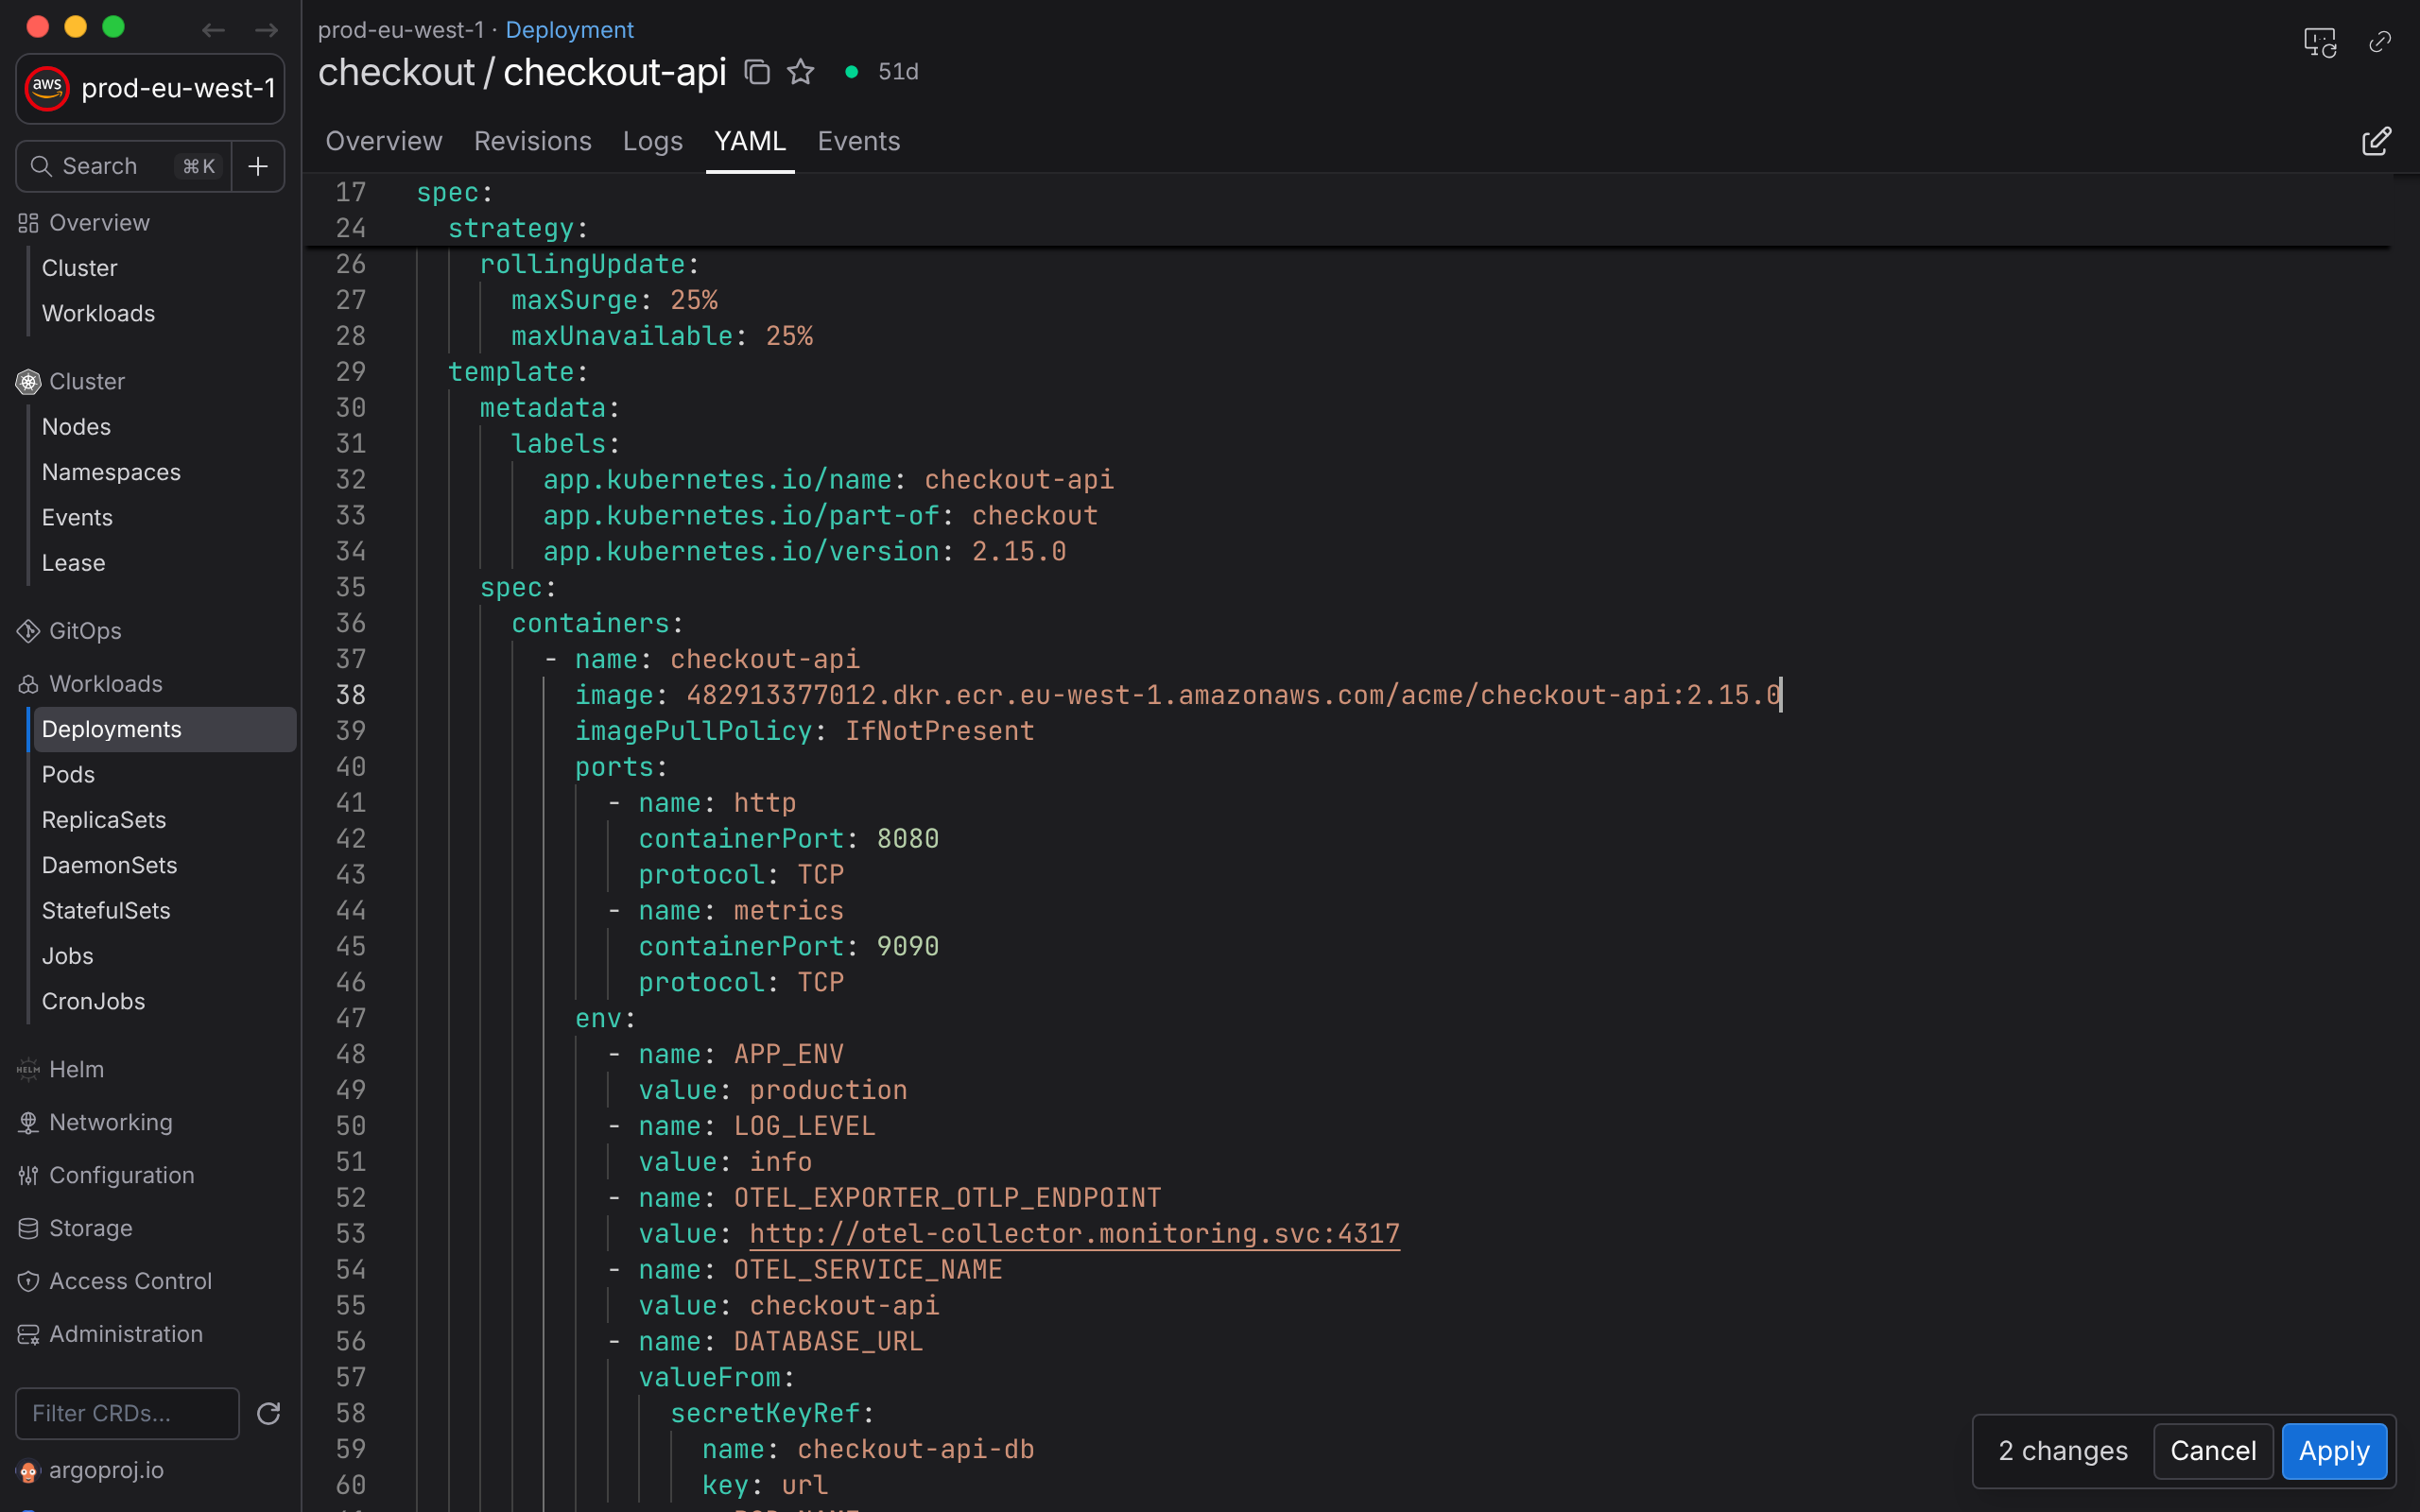Expand the Configuration section
Viewport: 2420px width, 1512px height.
tap(122, 1175)
